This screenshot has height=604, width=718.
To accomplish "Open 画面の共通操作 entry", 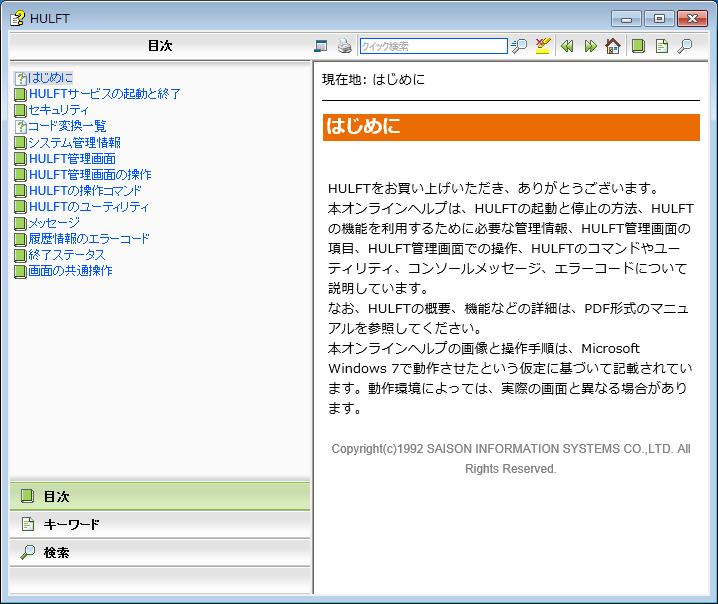I will [70, 271].
